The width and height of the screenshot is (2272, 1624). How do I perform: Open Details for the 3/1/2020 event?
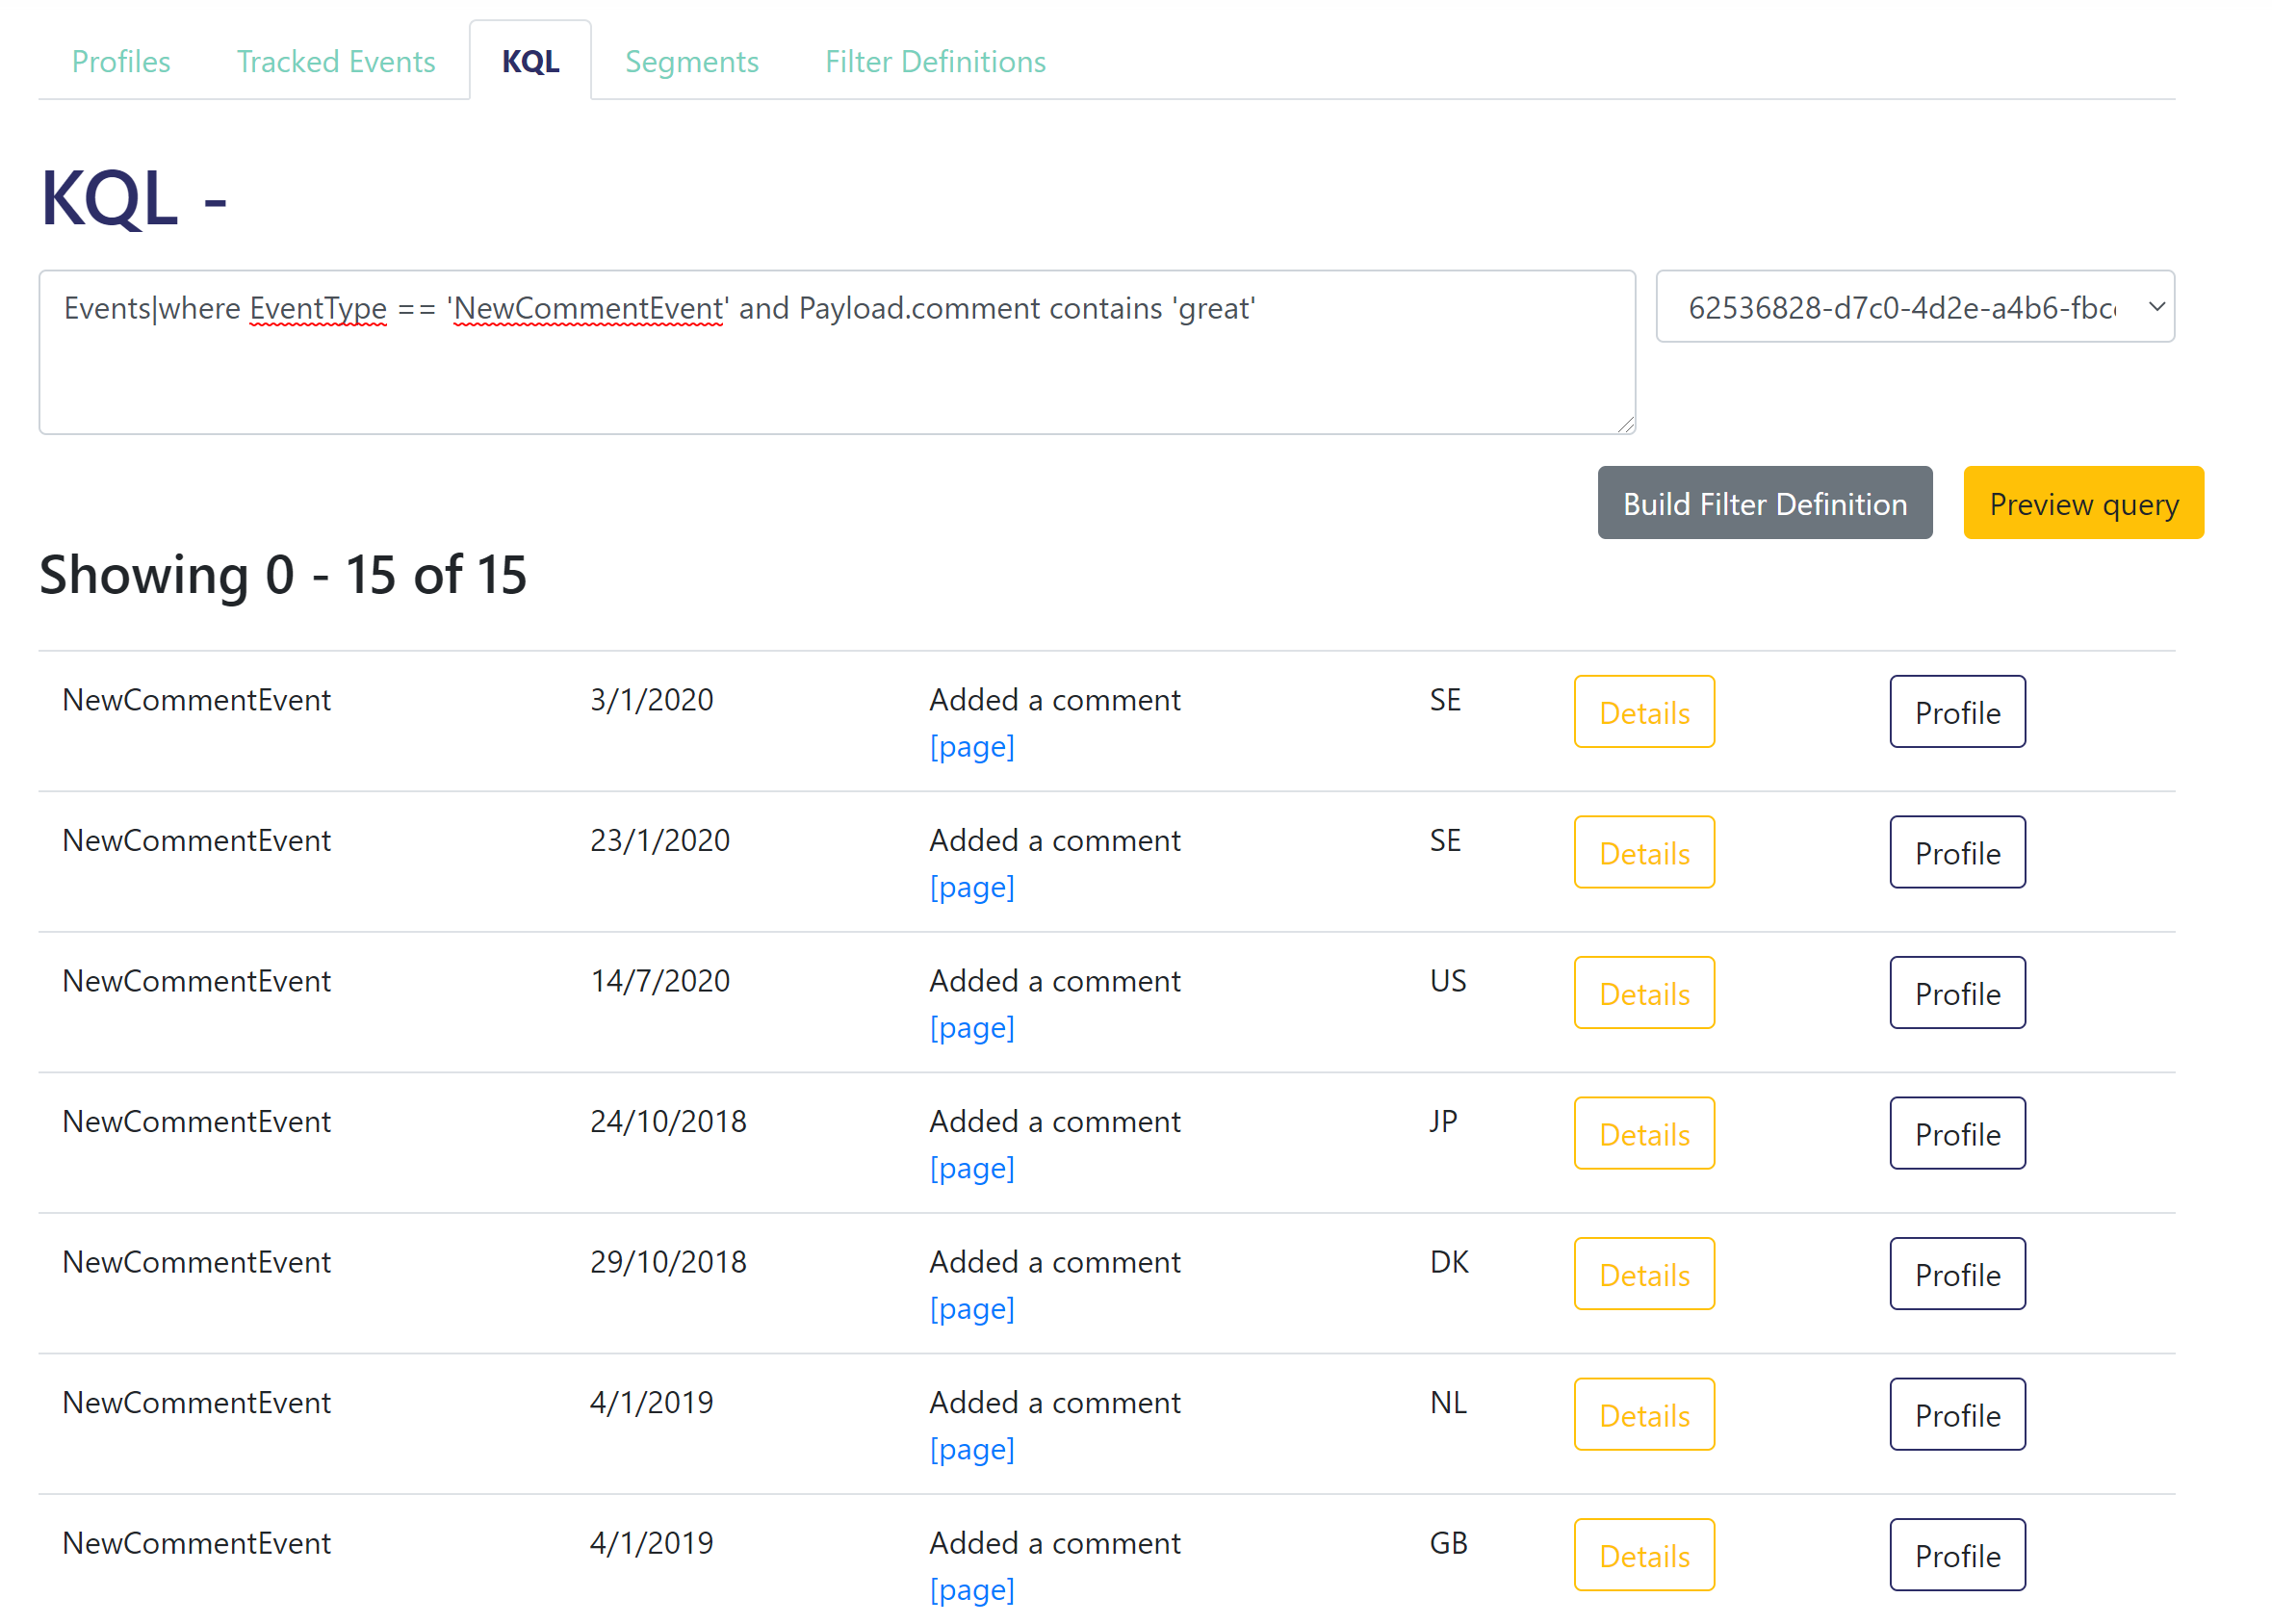[1644, 712]
